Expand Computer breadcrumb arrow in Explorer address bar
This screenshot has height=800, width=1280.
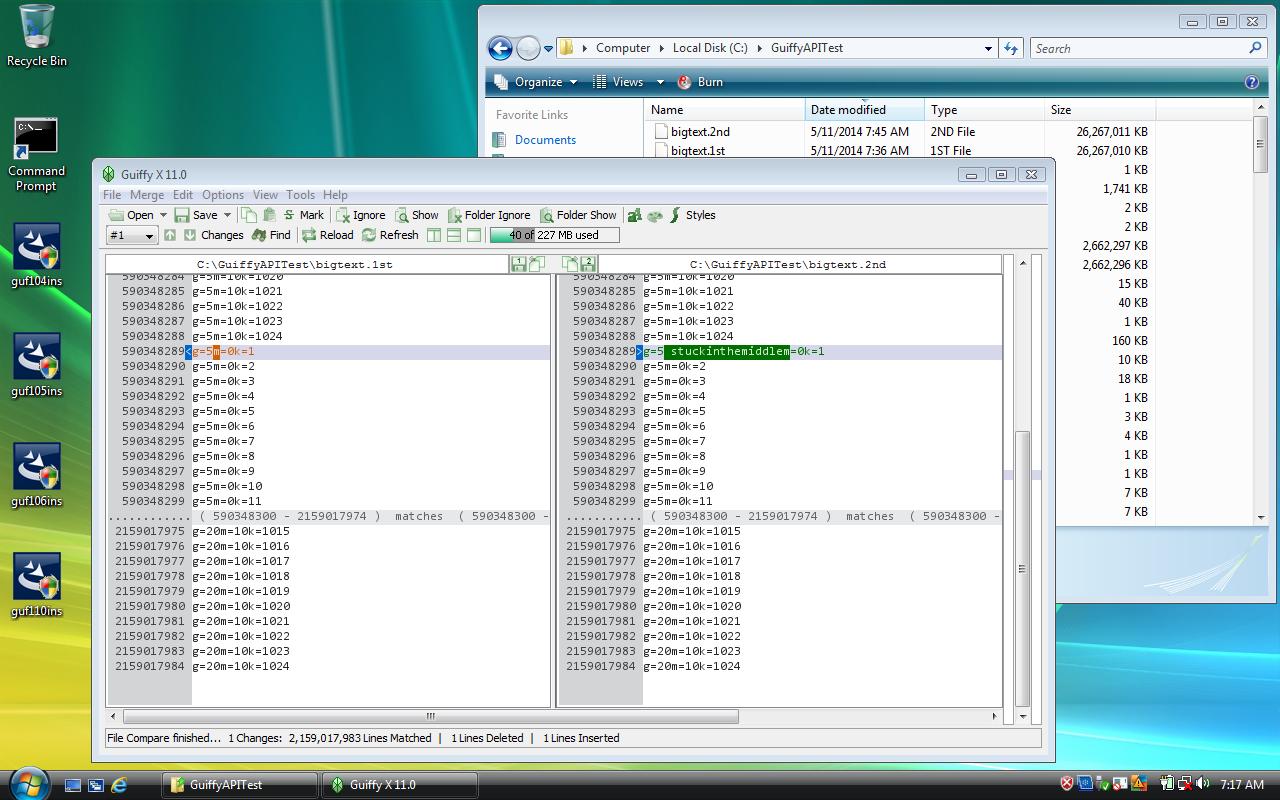(x=661, y=48)
